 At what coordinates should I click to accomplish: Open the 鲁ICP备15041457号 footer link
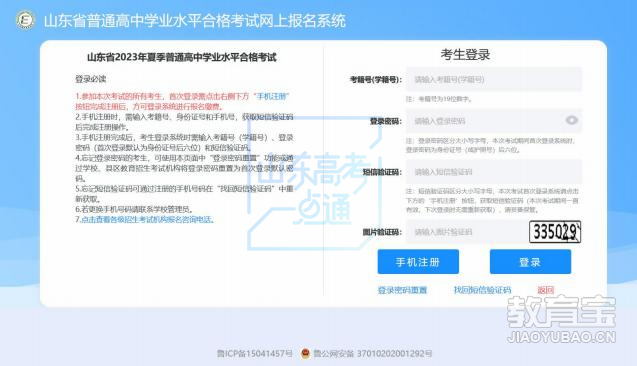tap(255, 353)
